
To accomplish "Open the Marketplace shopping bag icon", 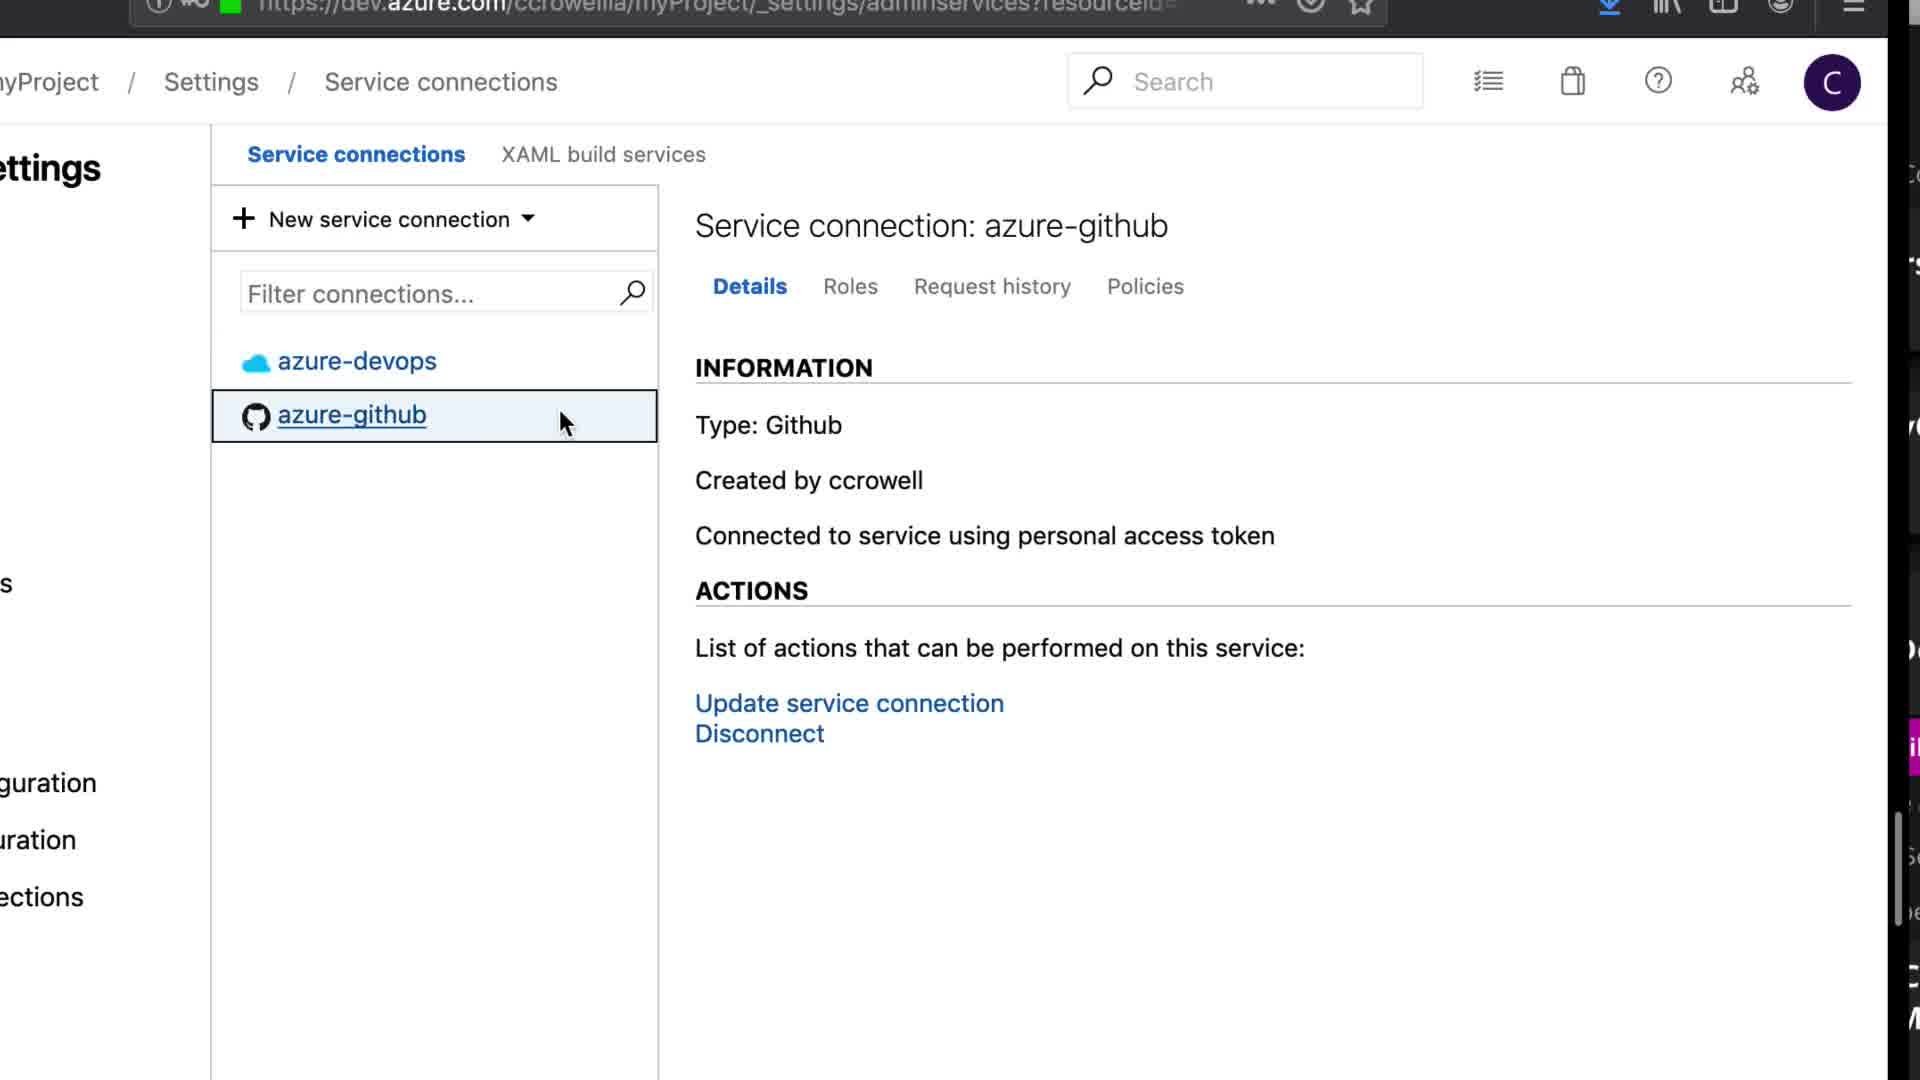I will [1573, 81].
